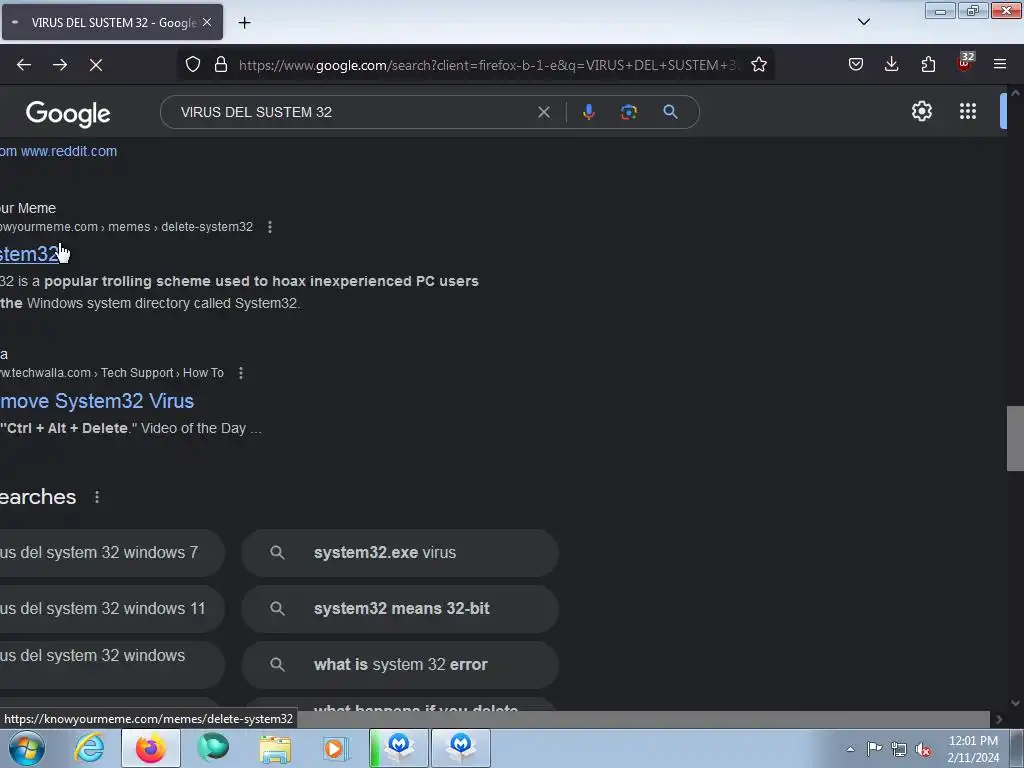Open the related searches options menu
Screen dimensions: 1024x768
click(x=97, y=497)
